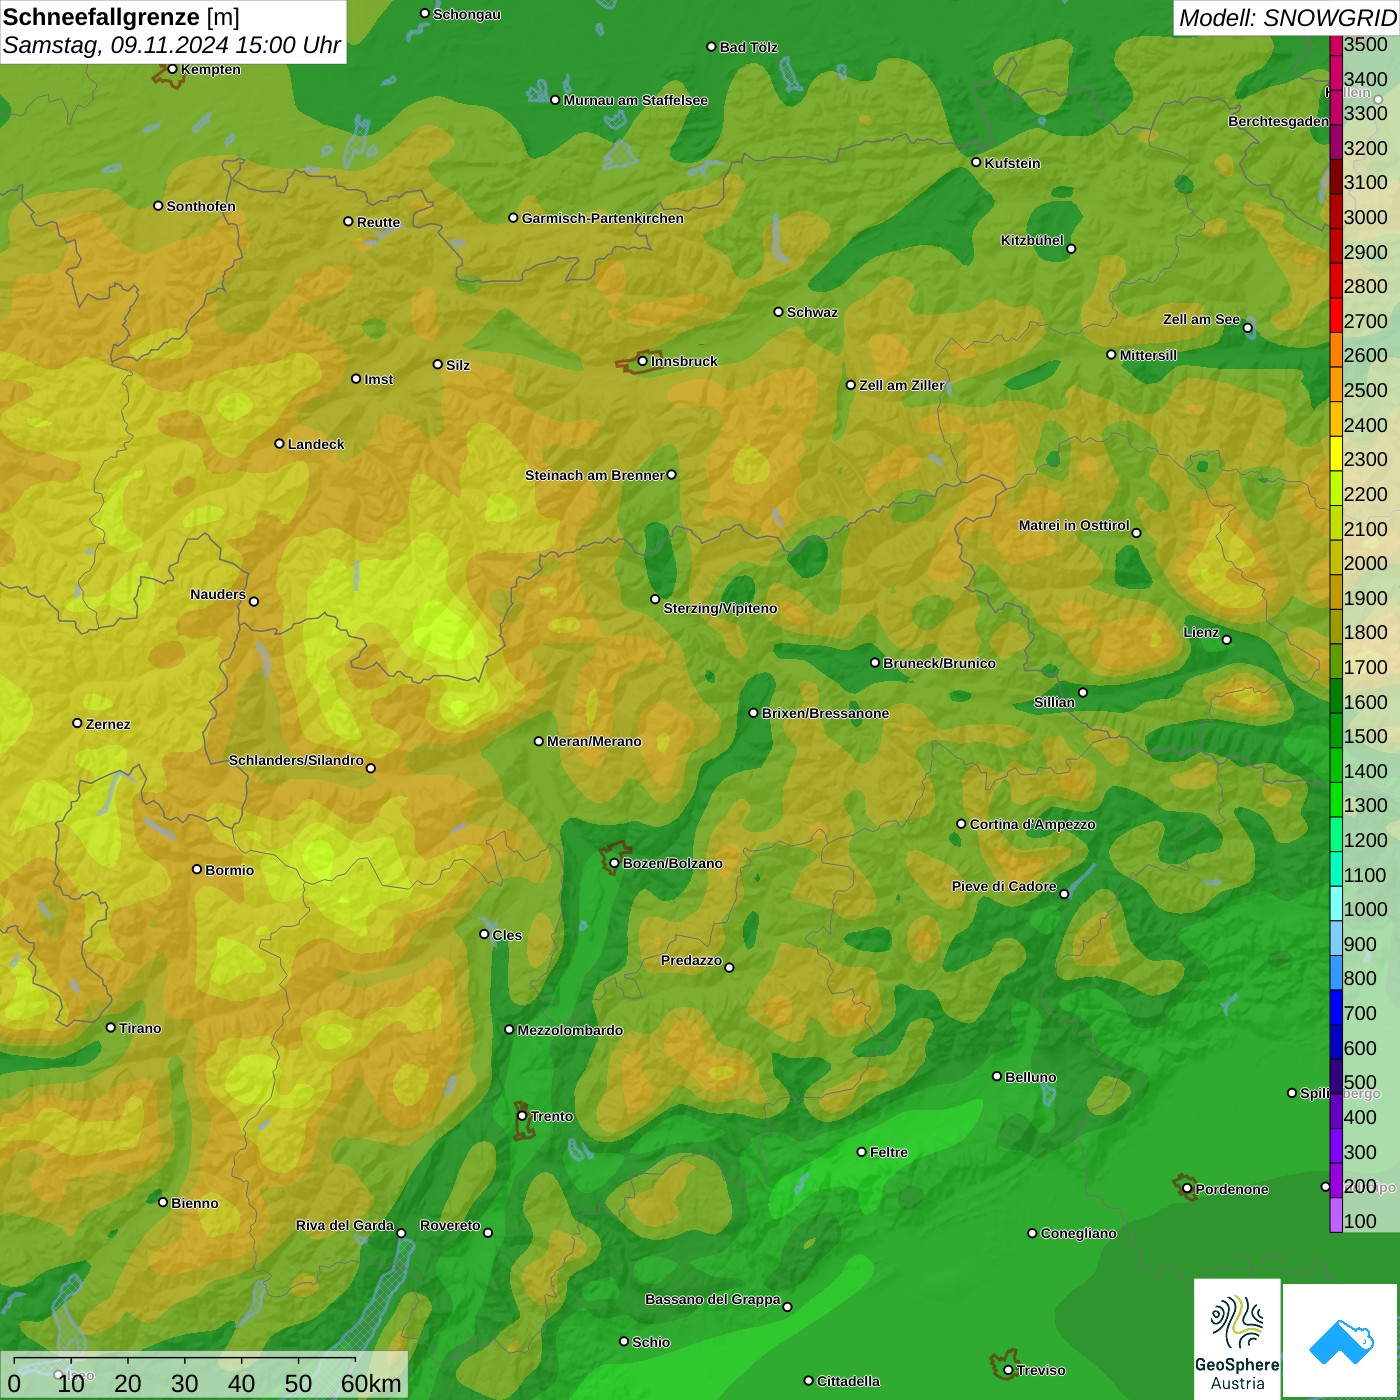Click the Murnau am Staffelsee label
1400x1400 pixels.
(635, 100)
